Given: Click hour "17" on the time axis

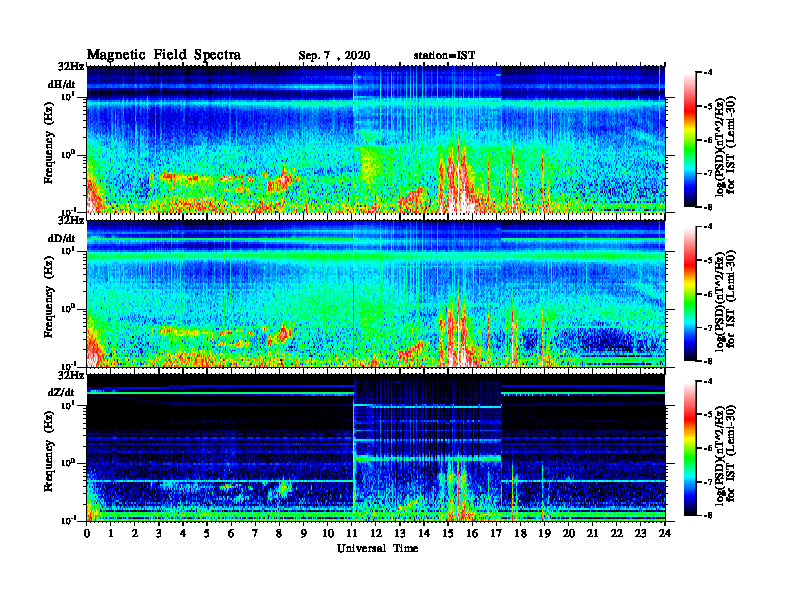Looking at the screenshot, I should pyautogui.click(x=496, y=533).
